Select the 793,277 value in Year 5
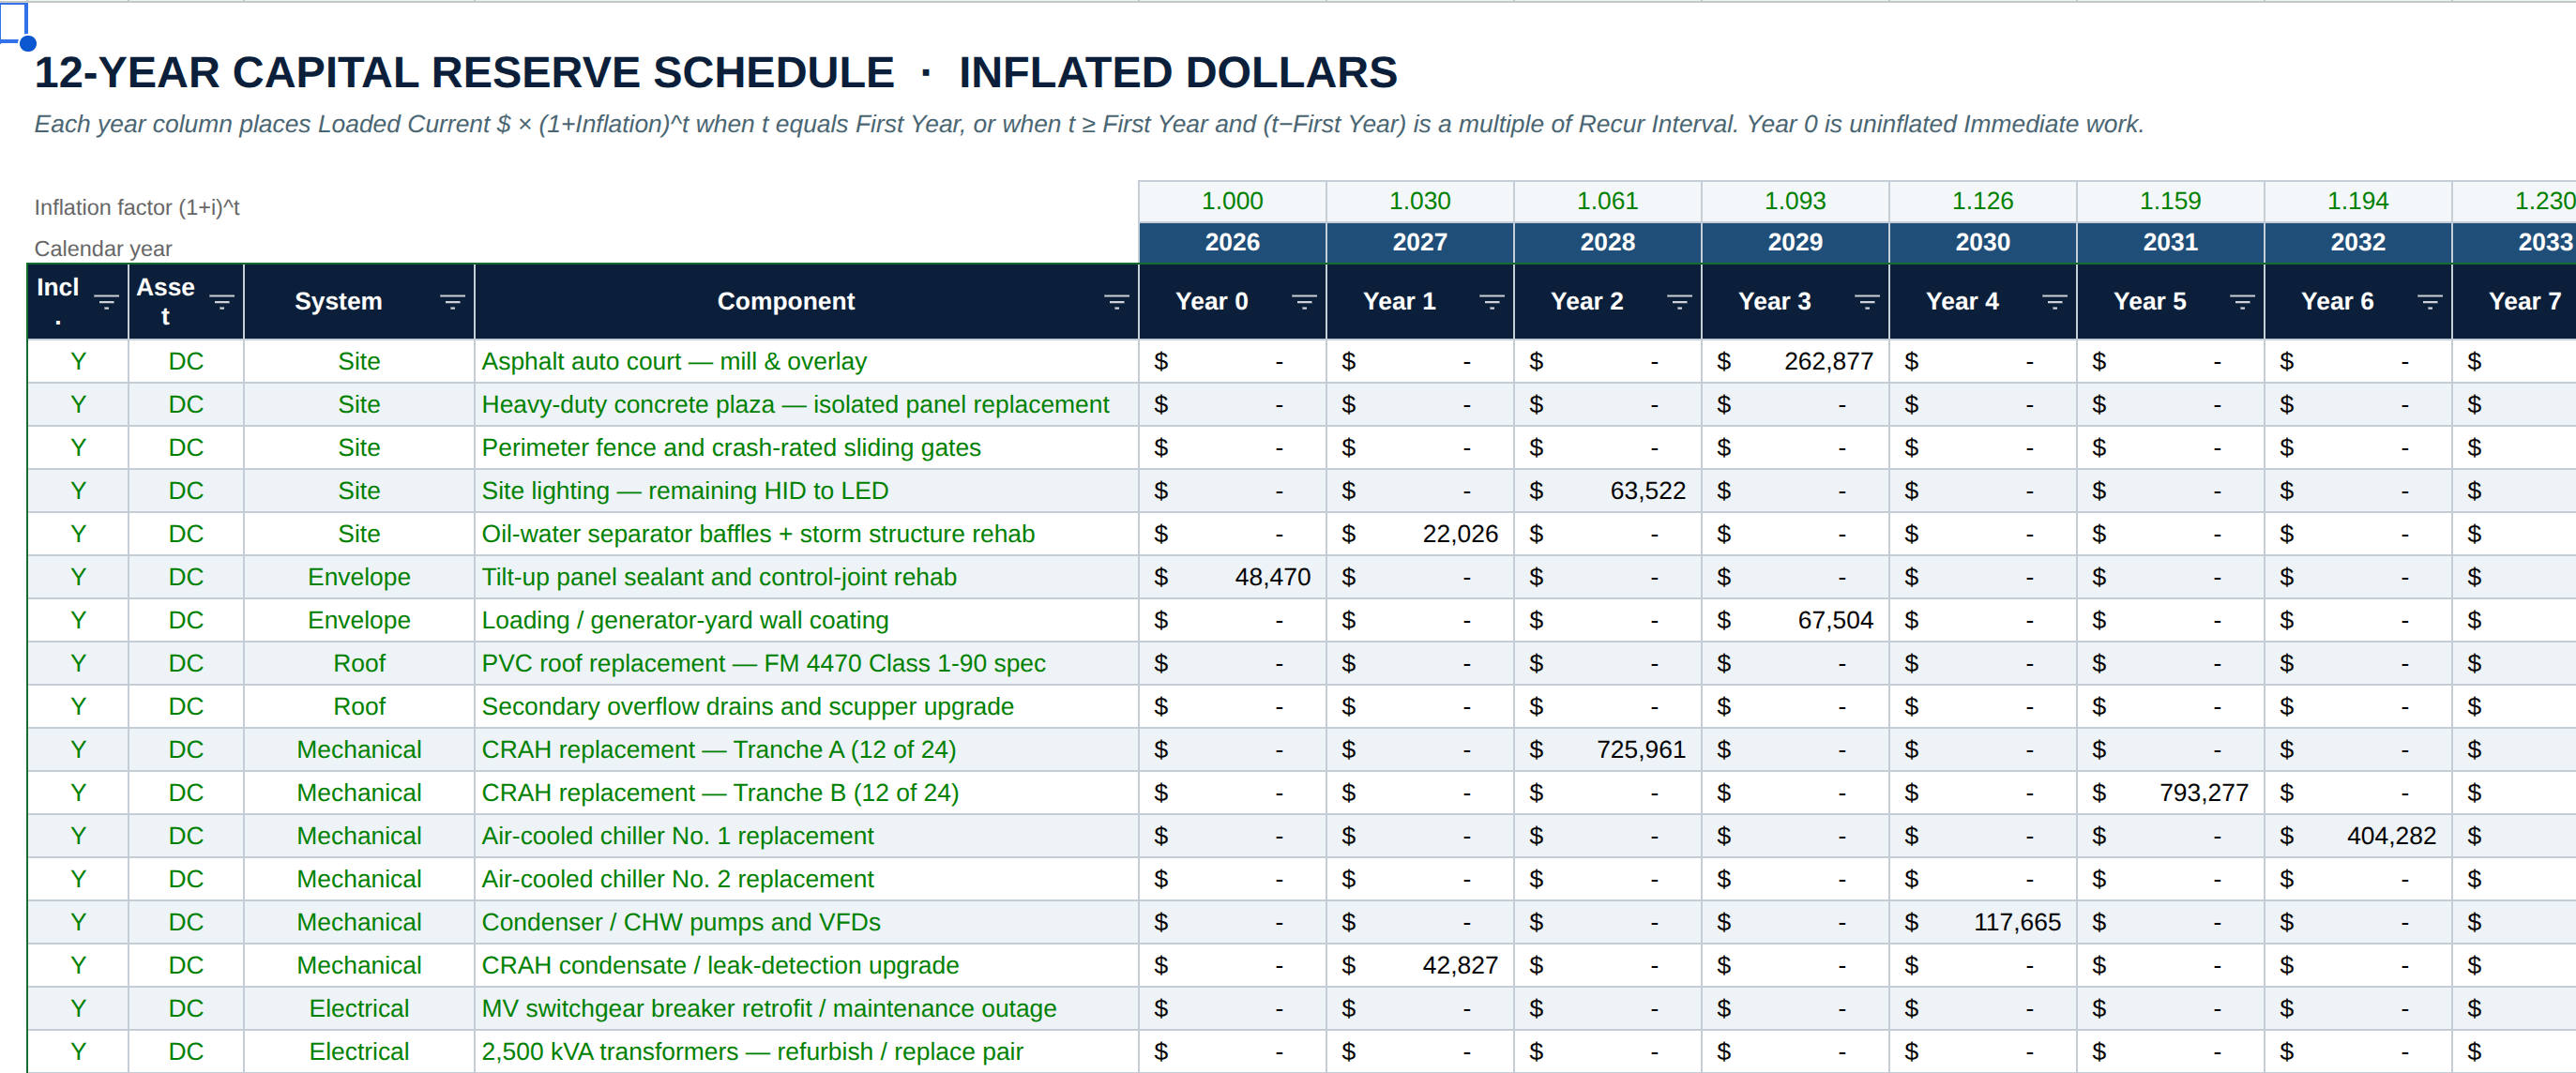 [x=2170, y=792]
